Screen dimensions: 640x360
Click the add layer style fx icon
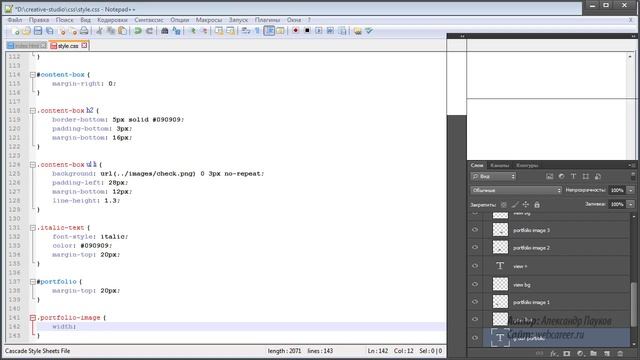point(553,353)
